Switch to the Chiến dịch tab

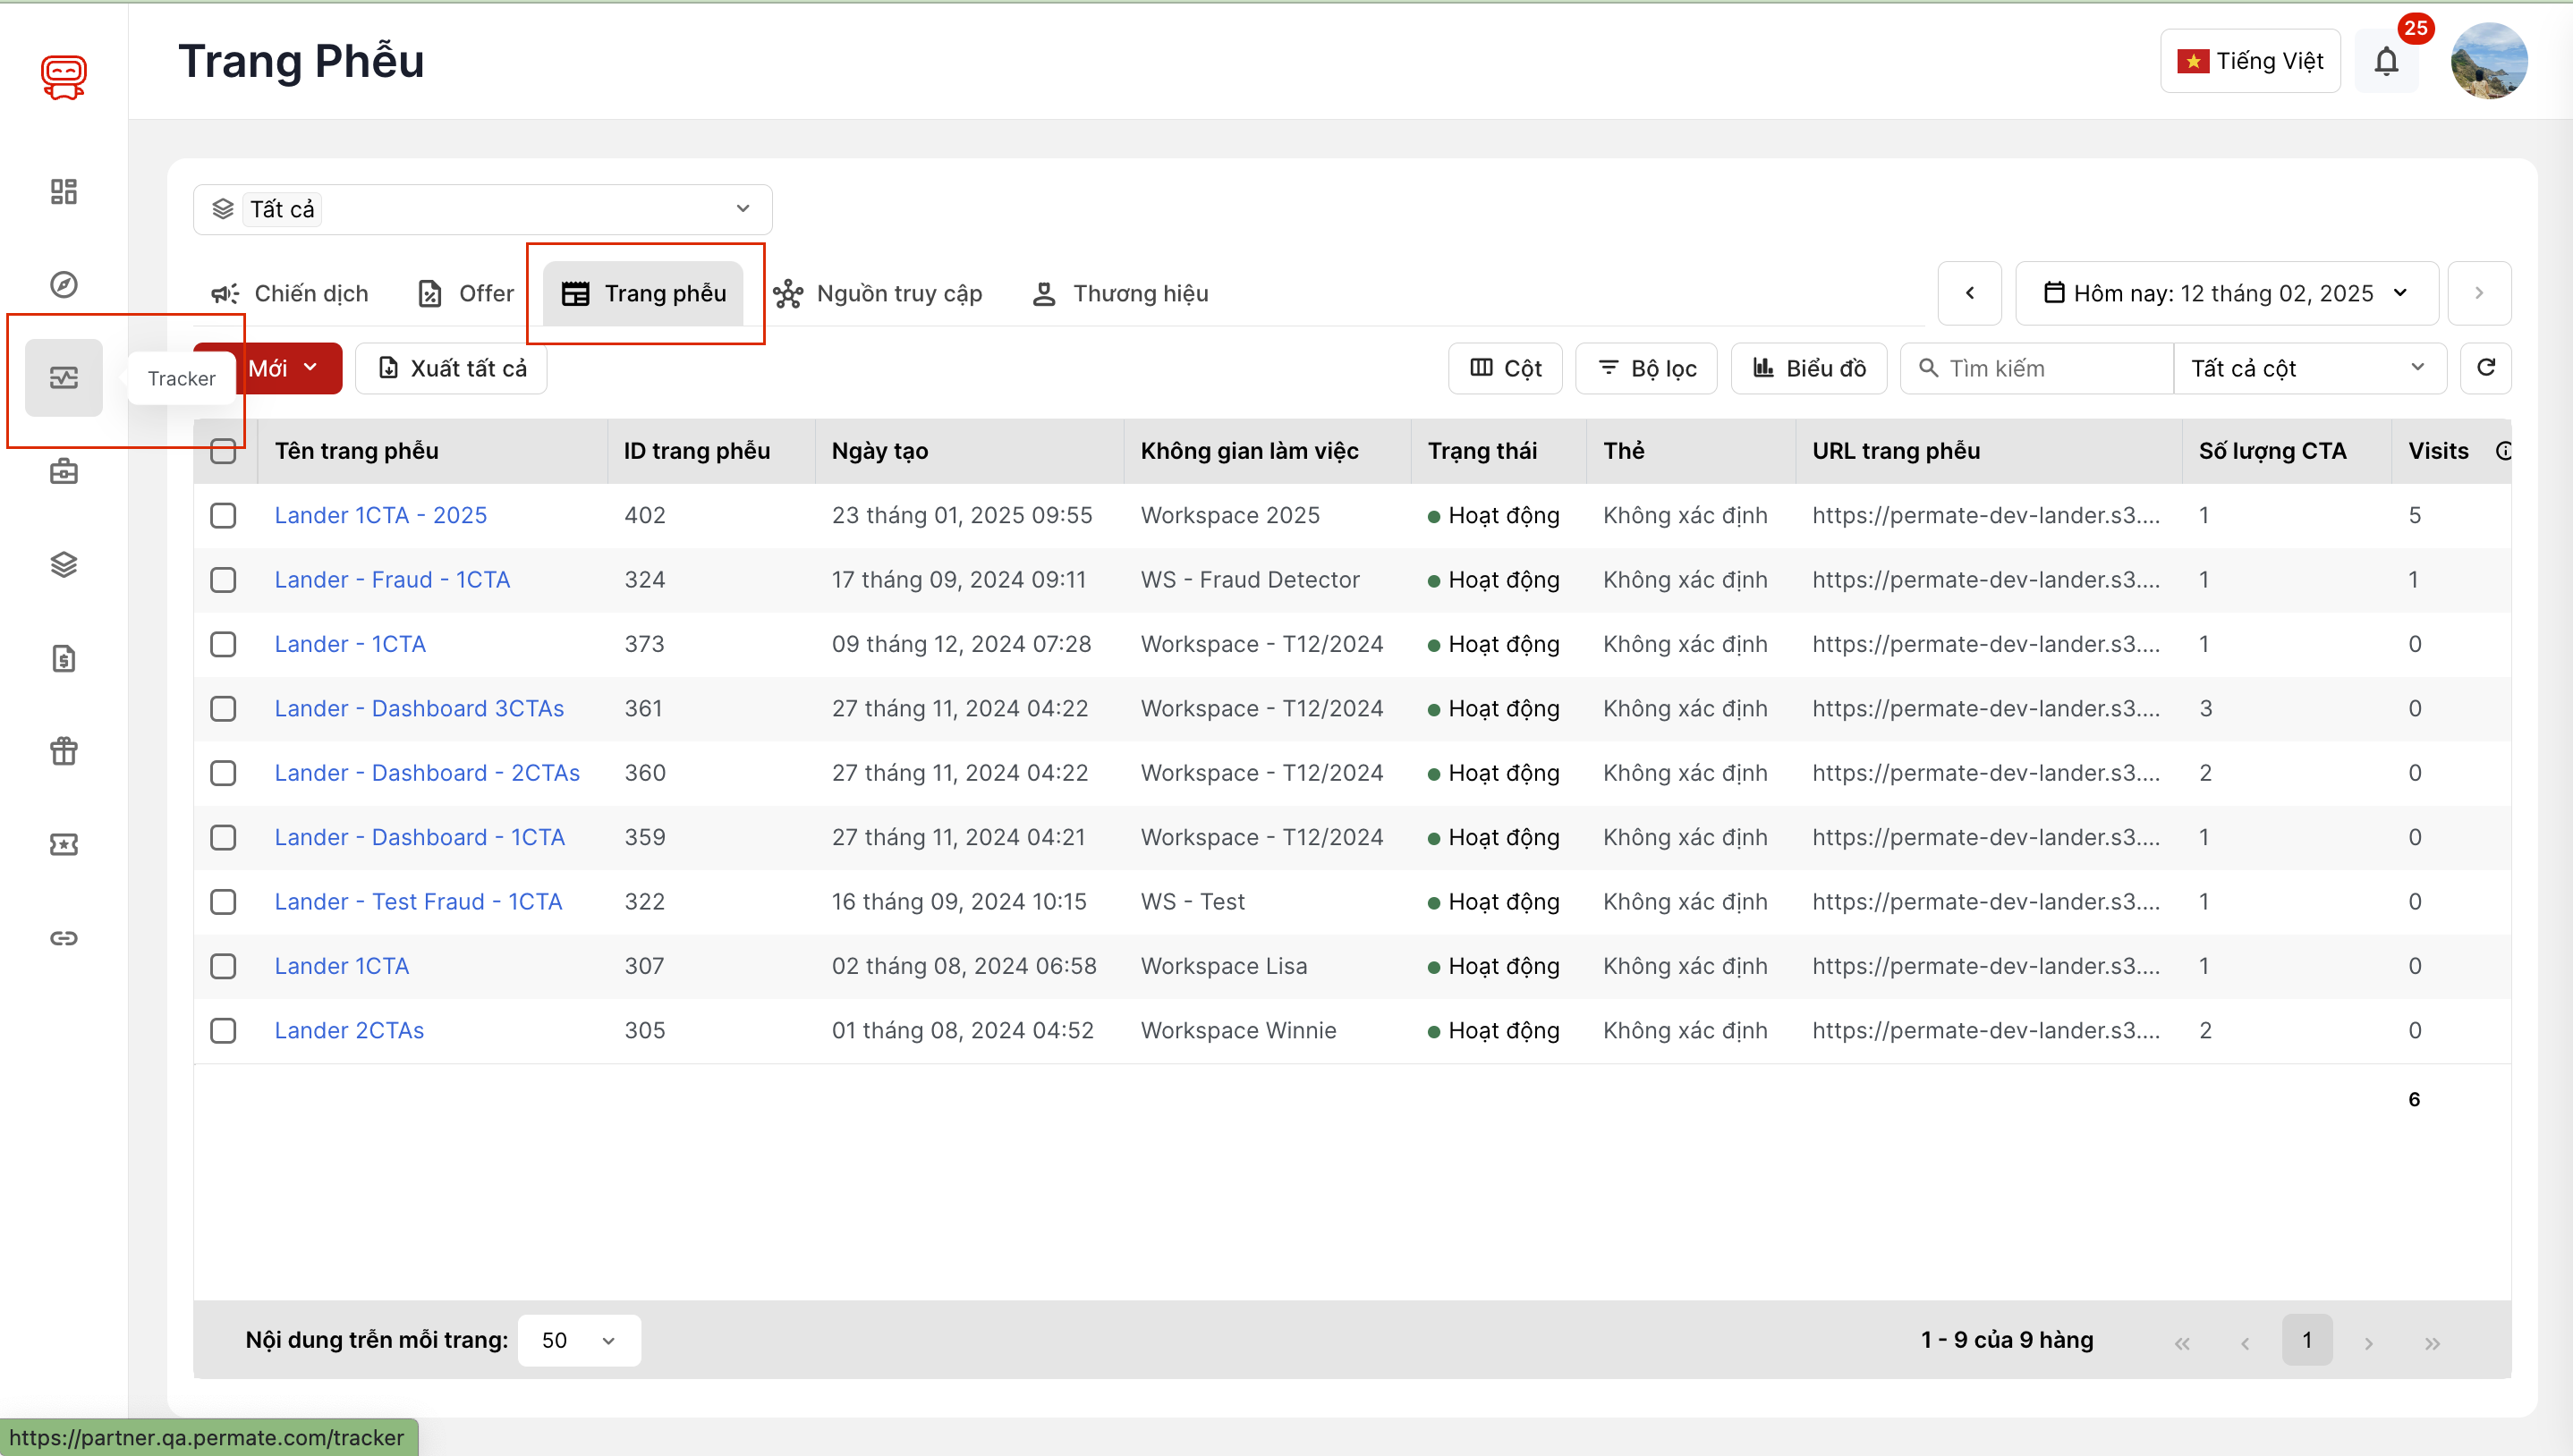[290, 293]
